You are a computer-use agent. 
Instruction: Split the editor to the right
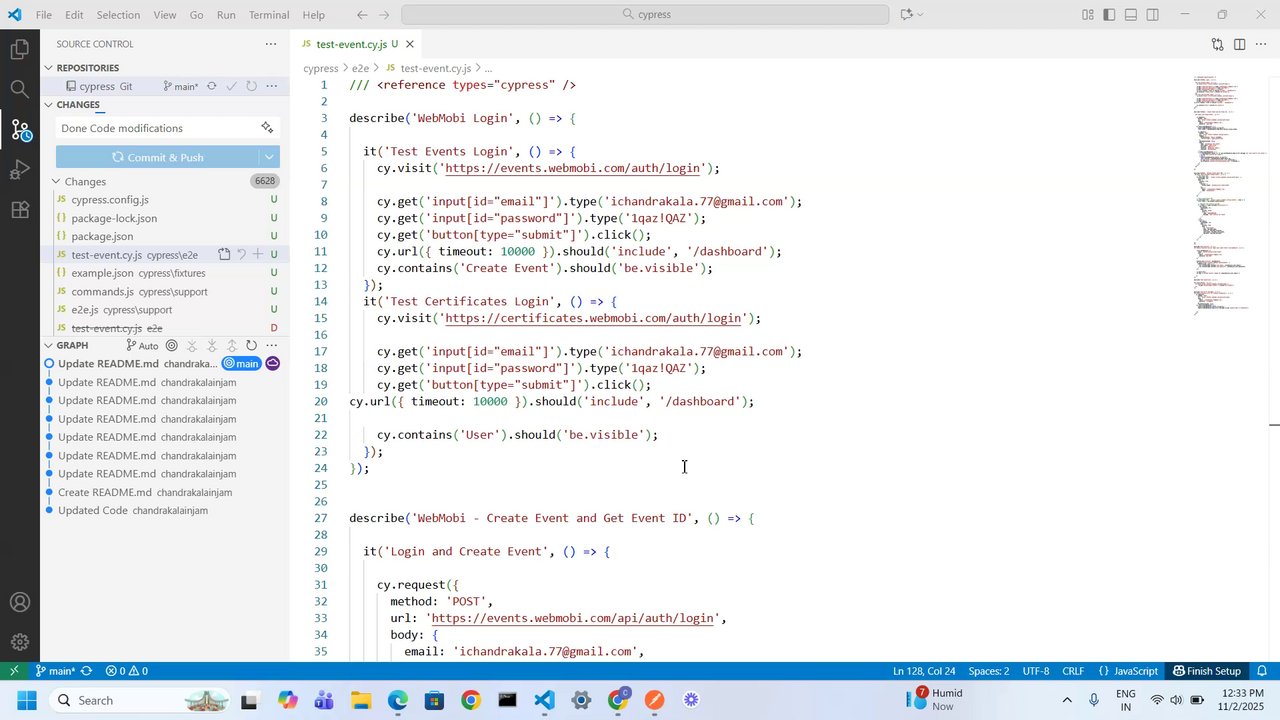[1239, 44]
